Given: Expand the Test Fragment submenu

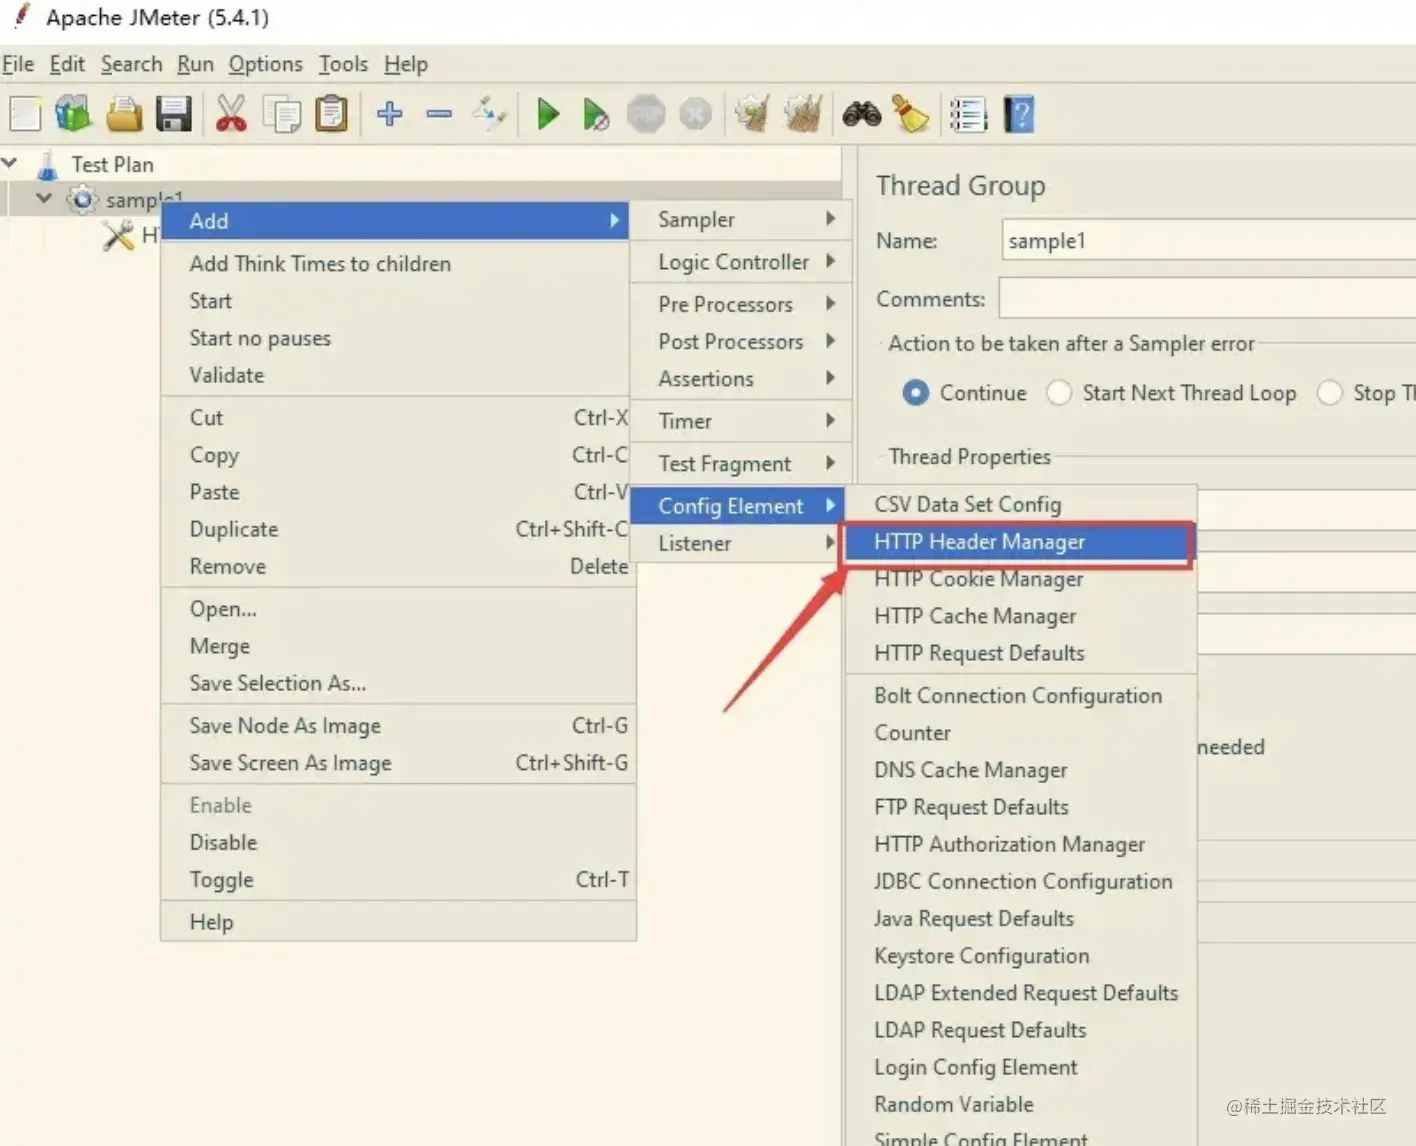Looking at the screenshot, I should coord(741,464).
